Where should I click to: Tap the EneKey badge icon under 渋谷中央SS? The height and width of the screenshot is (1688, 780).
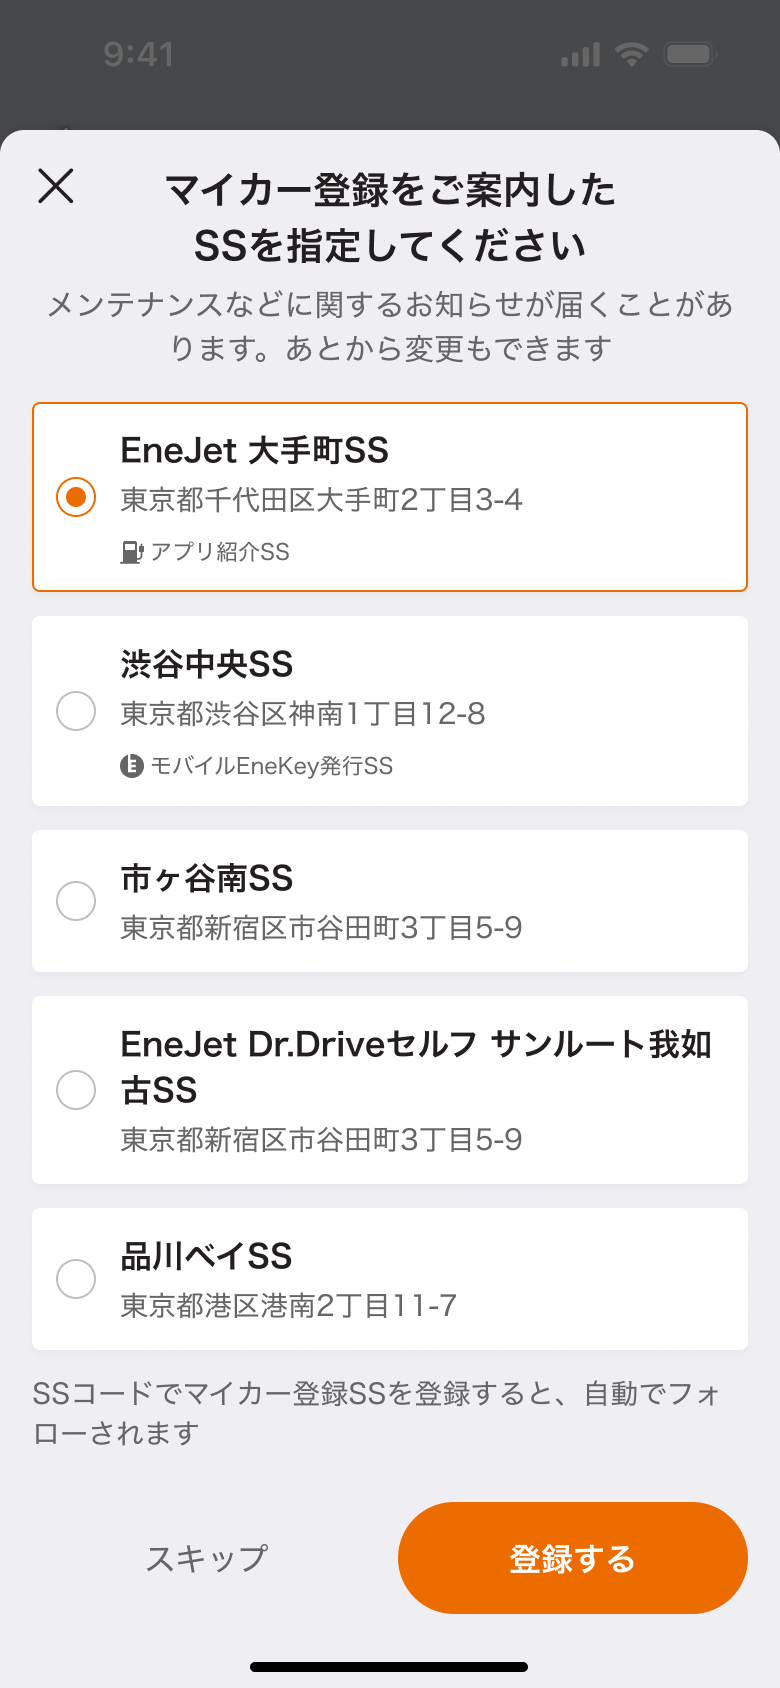pos(132,766)
